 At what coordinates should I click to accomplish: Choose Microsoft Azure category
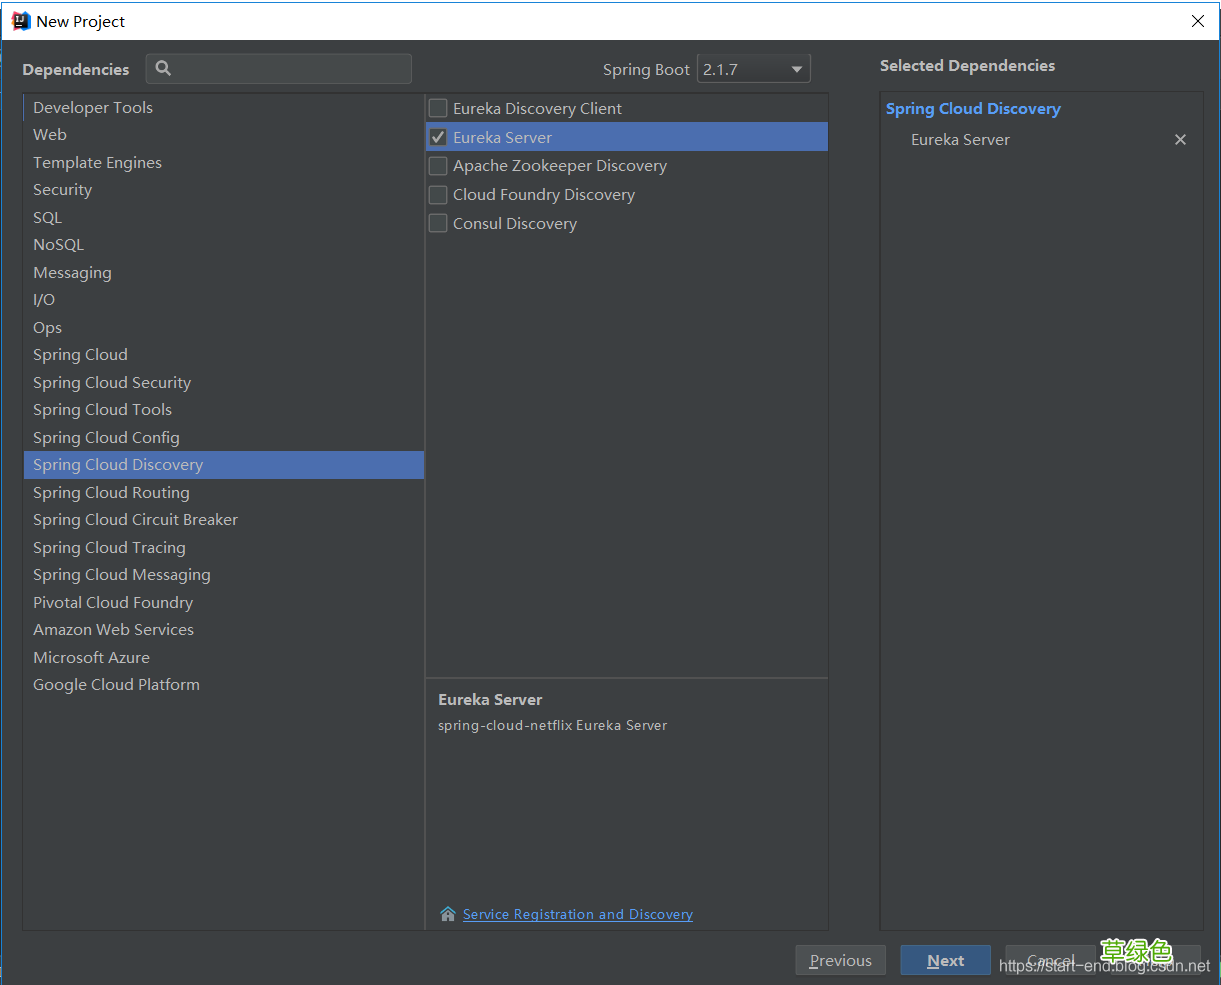pos(224,658)
